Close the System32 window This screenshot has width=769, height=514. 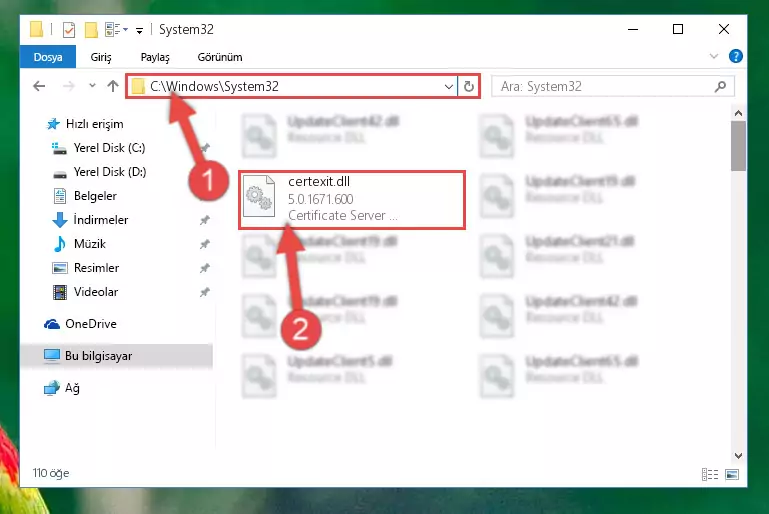coord(723,29)
